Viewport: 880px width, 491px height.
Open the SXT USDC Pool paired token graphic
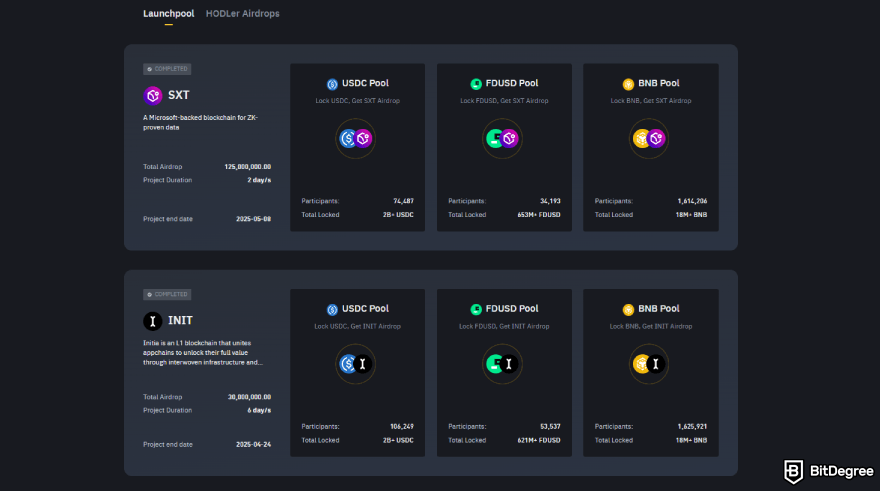357,139
